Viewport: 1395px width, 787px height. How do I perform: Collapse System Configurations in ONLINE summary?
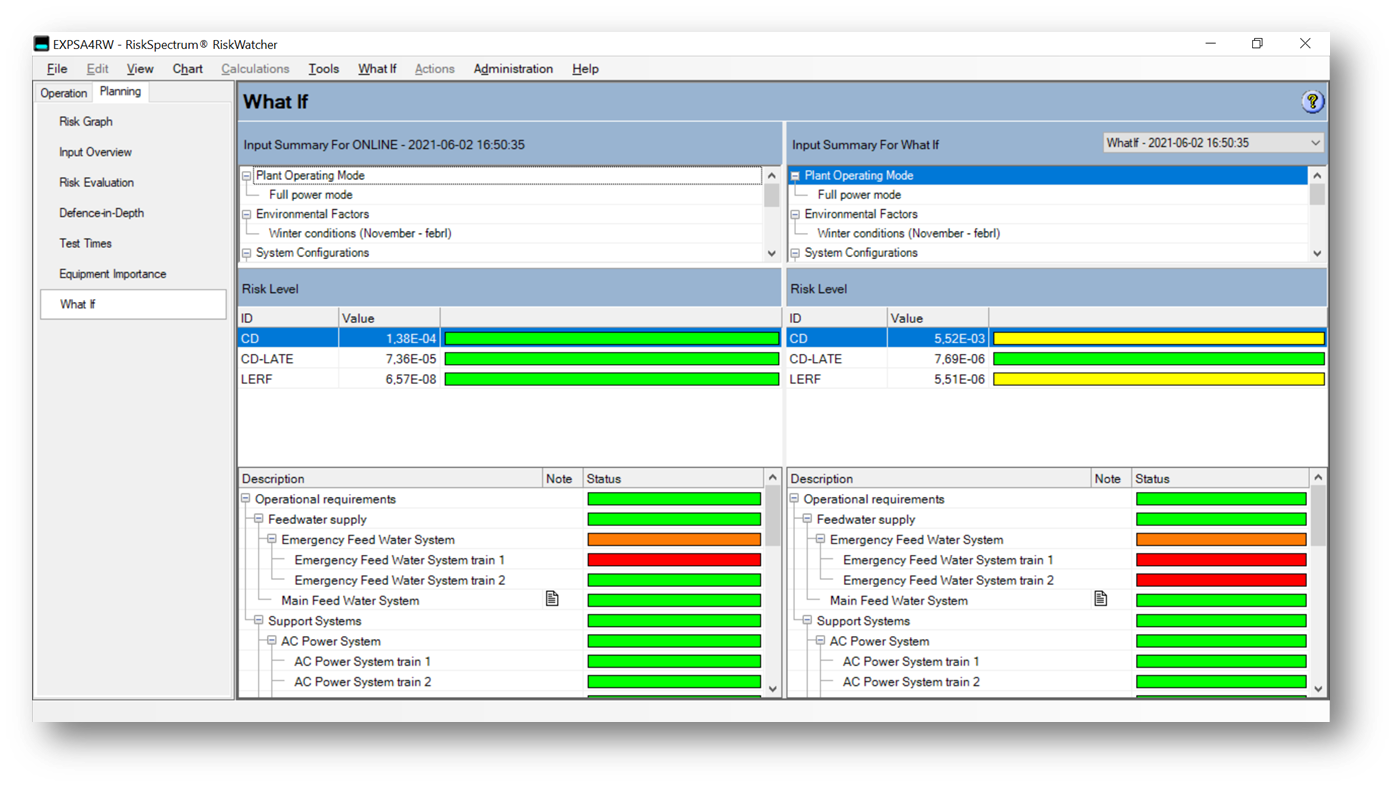pyautogui.click(x=246, y=254)
